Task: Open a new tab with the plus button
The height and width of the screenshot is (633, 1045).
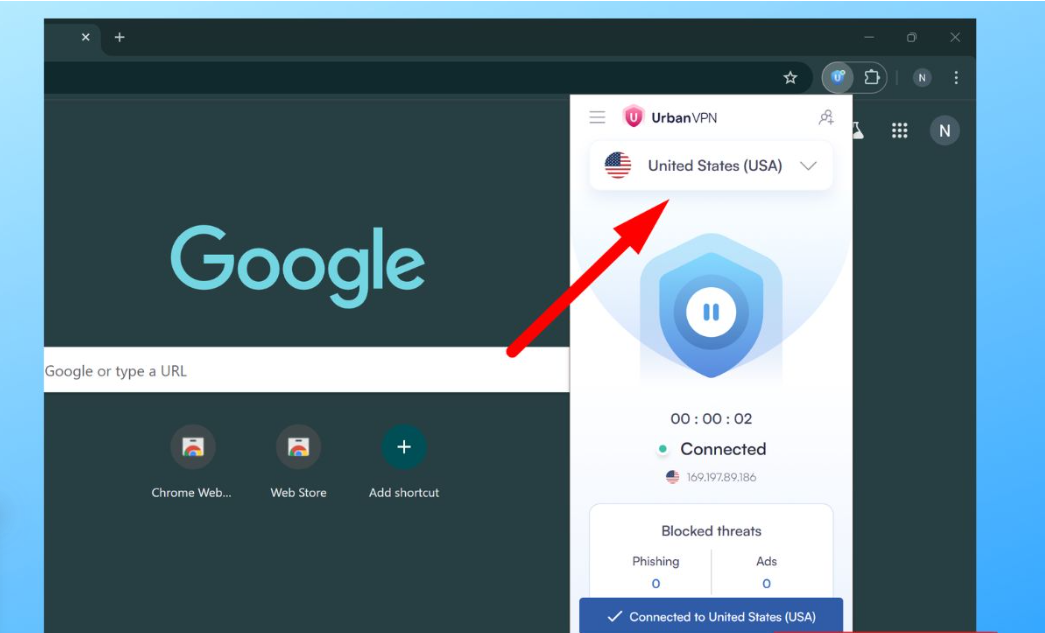Action: click(119, 37)
